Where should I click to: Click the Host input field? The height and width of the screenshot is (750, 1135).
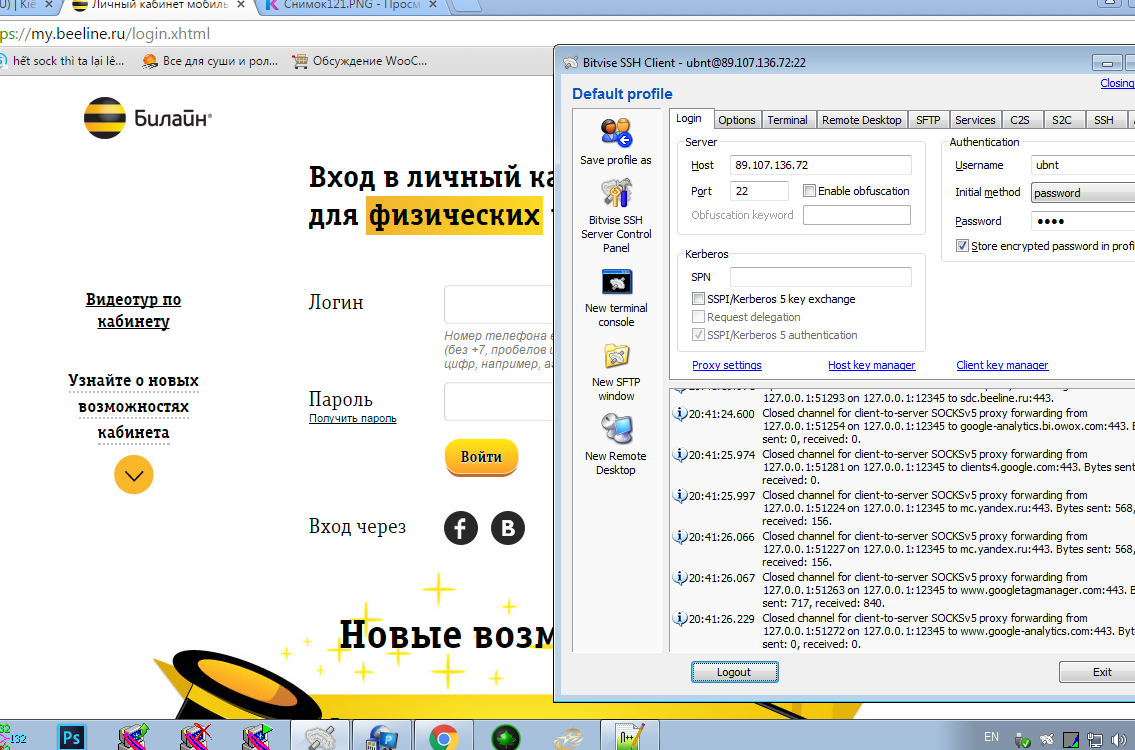click(821, 165)
